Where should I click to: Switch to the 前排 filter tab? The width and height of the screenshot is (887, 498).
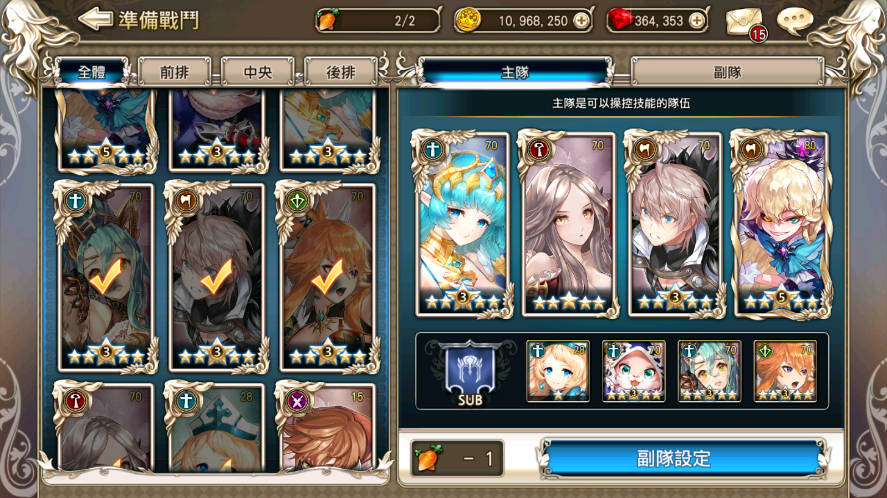point(175,72)
